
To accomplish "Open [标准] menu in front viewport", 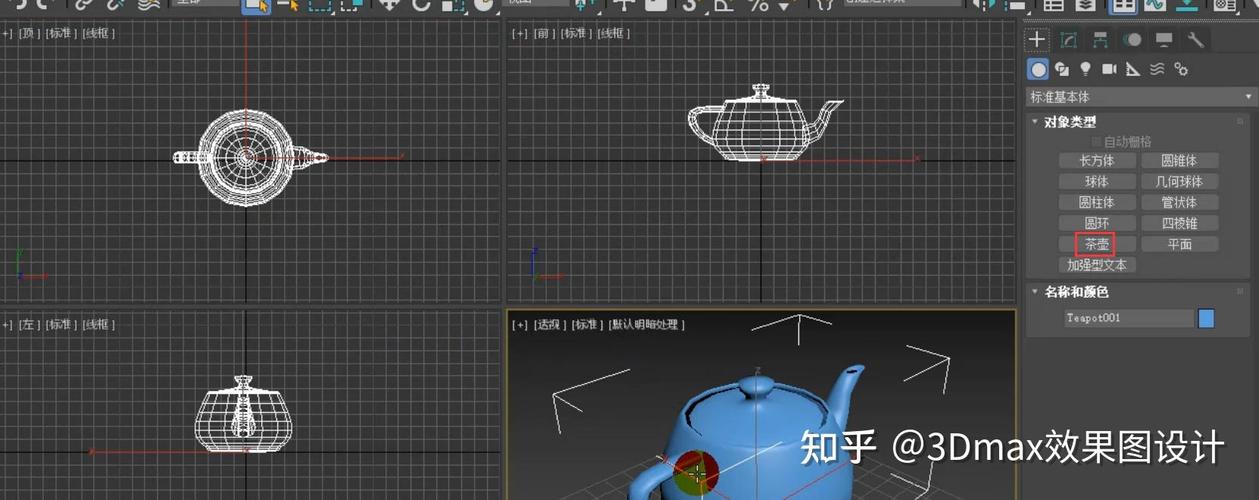I will point(577,33).
